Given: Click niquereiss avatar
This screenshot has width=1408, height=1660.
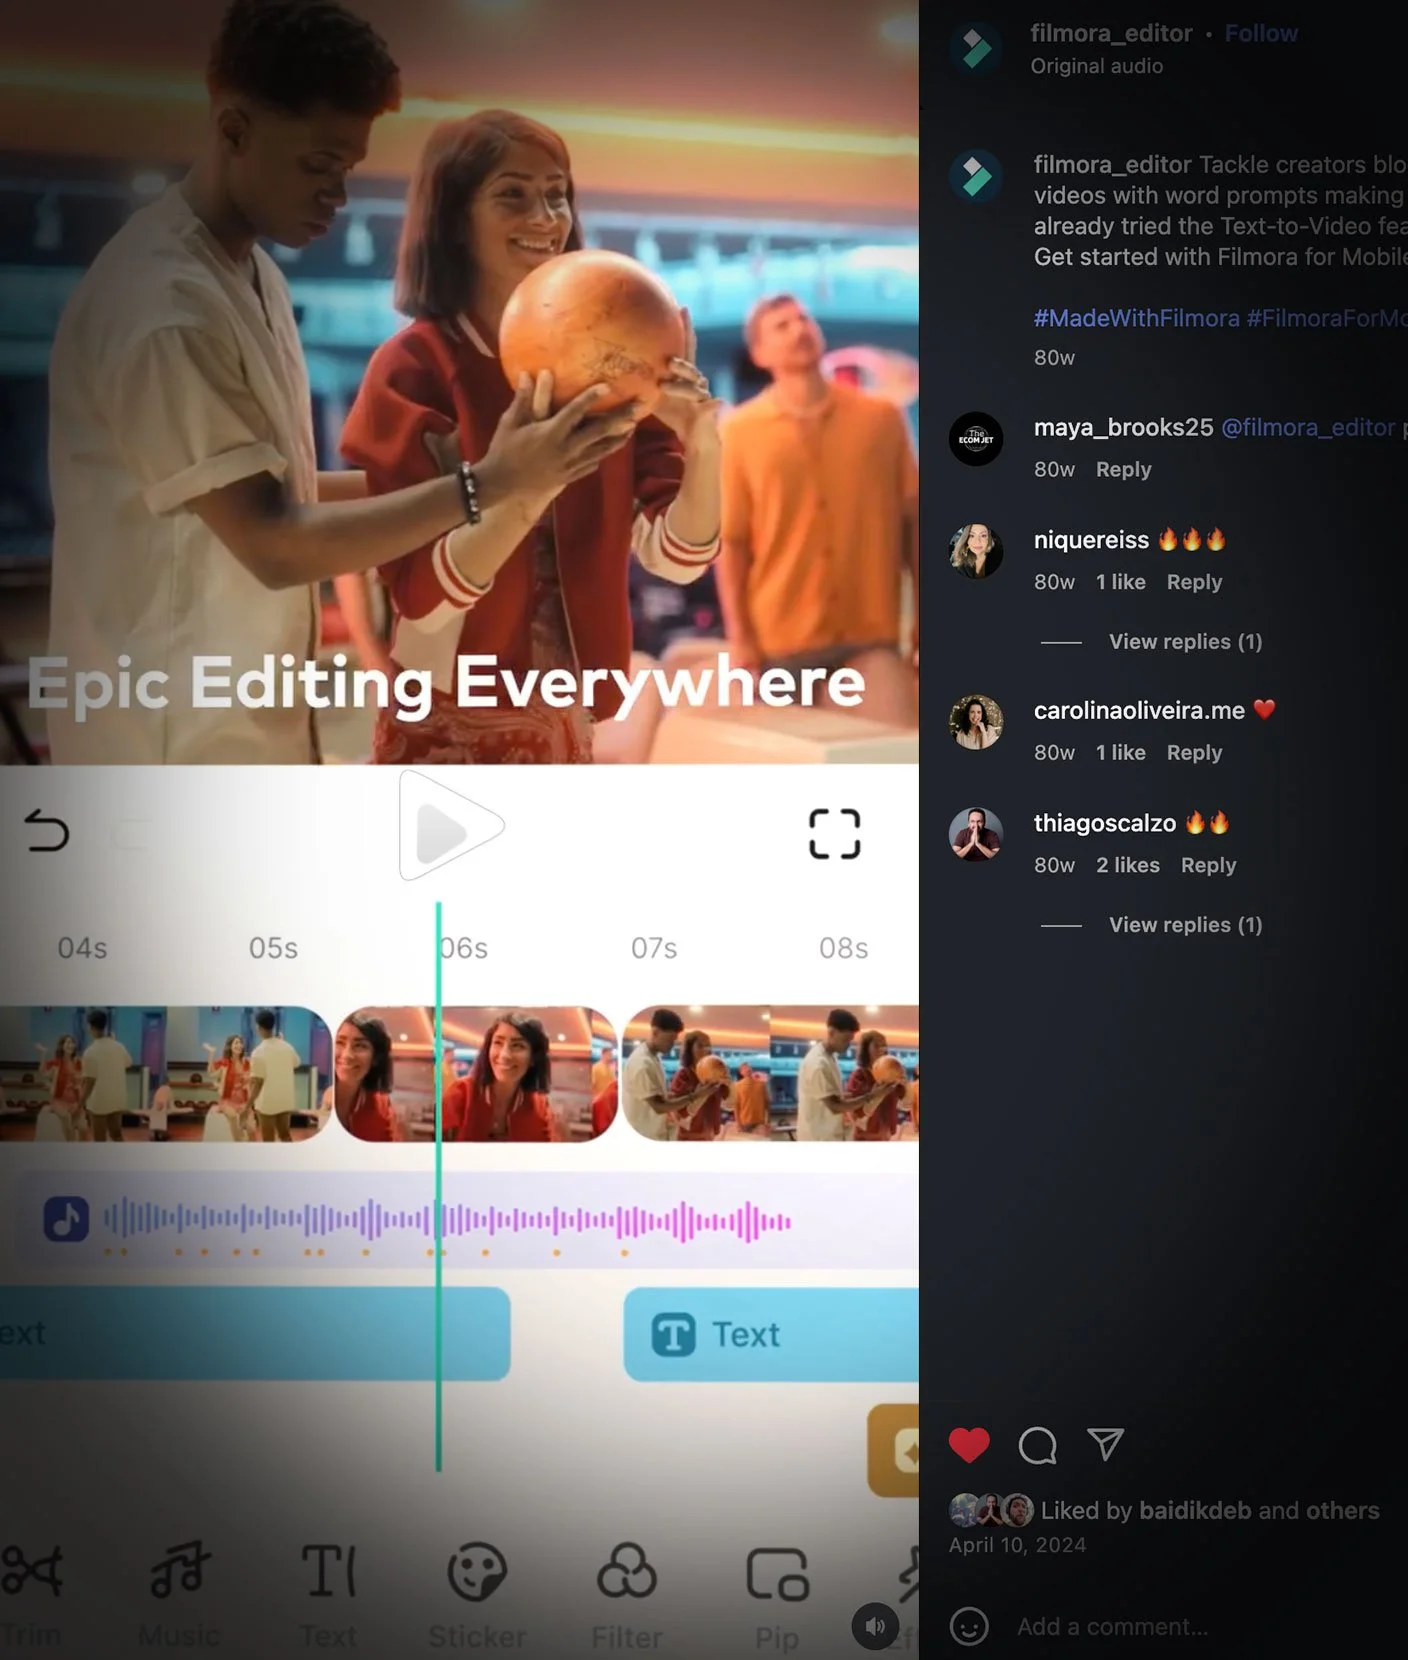Looking at the screenshot, I should [x=976, y=551].
